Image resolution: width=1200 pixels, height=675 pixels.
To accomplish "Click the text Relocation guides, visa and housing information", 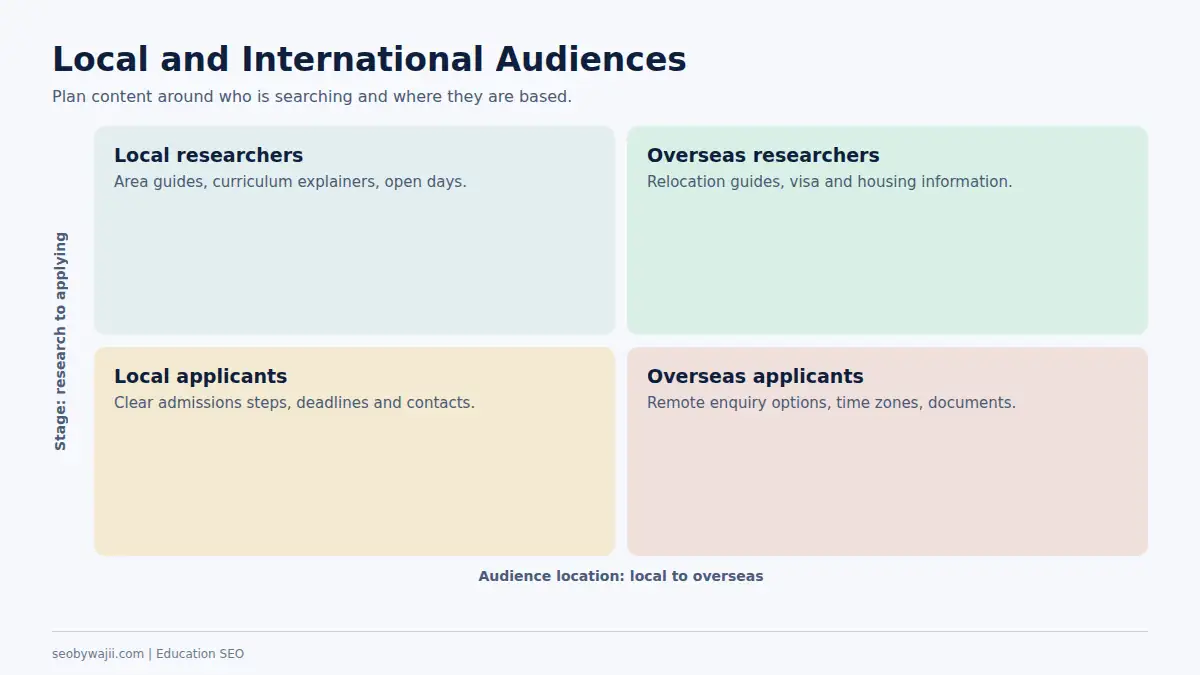I will [x=829, y=182].
